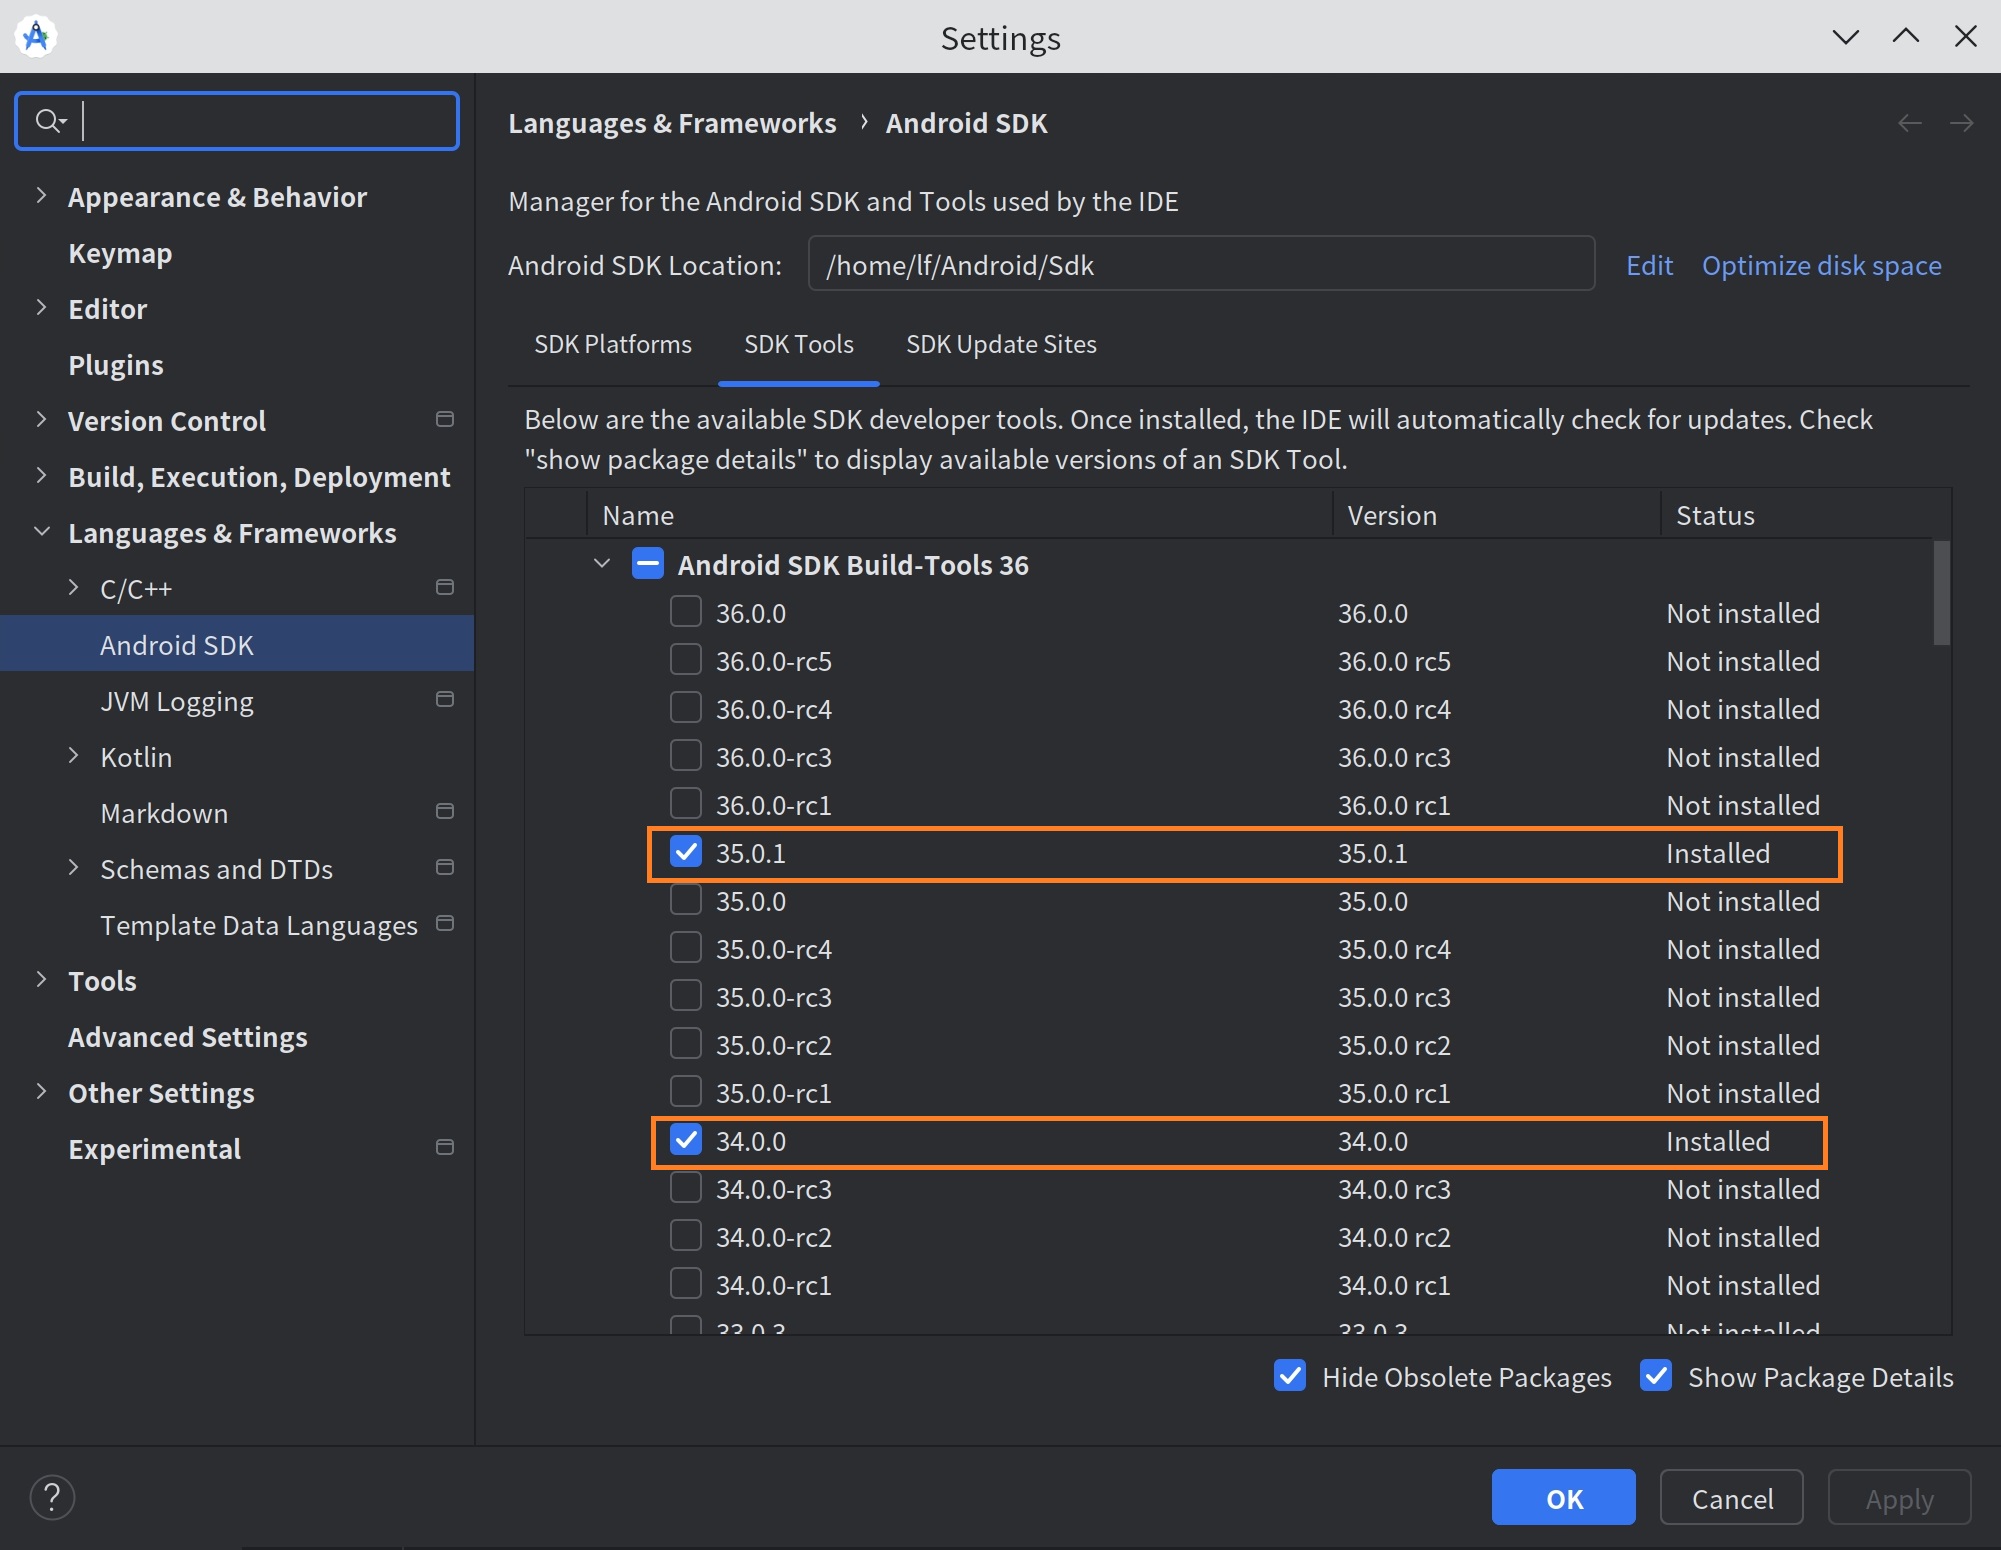The width and height of the screenshot is (2001, 1550).
Task: Click the search magnifier icon
Action: [x=48, y=121]
